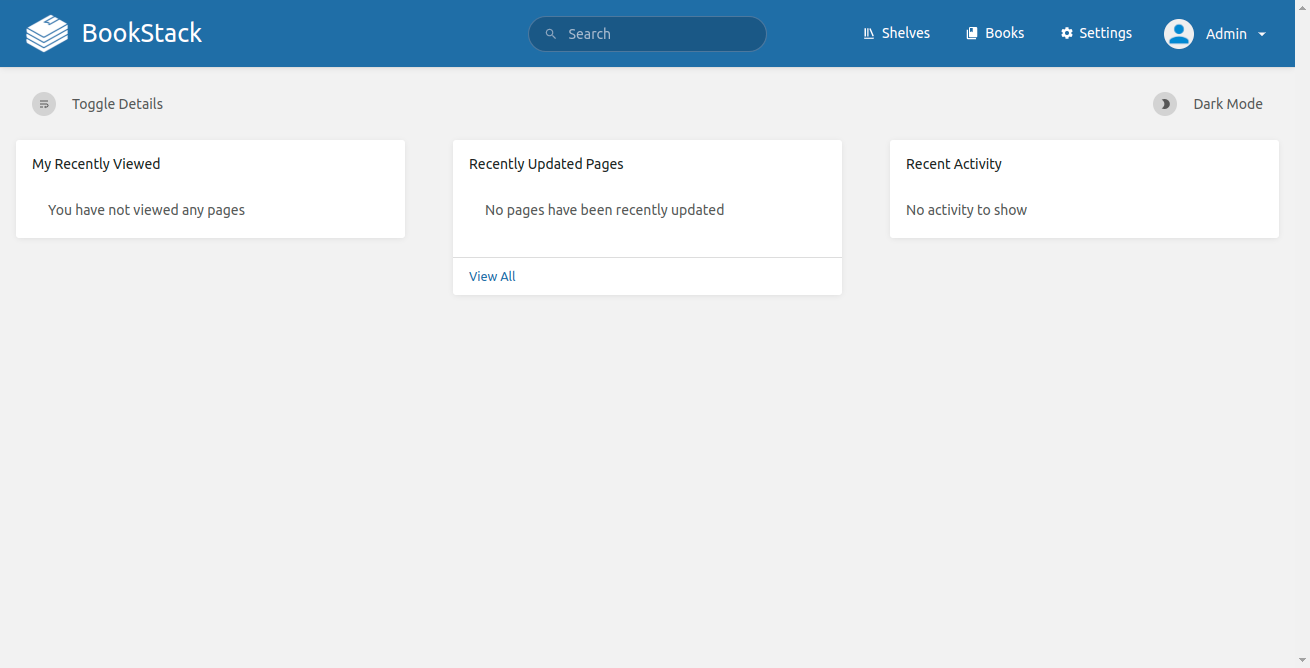Viewport: 1310px width, 668px height.
Task: Click the Dark Mode half-moon icon
Action: [1165, 104]
